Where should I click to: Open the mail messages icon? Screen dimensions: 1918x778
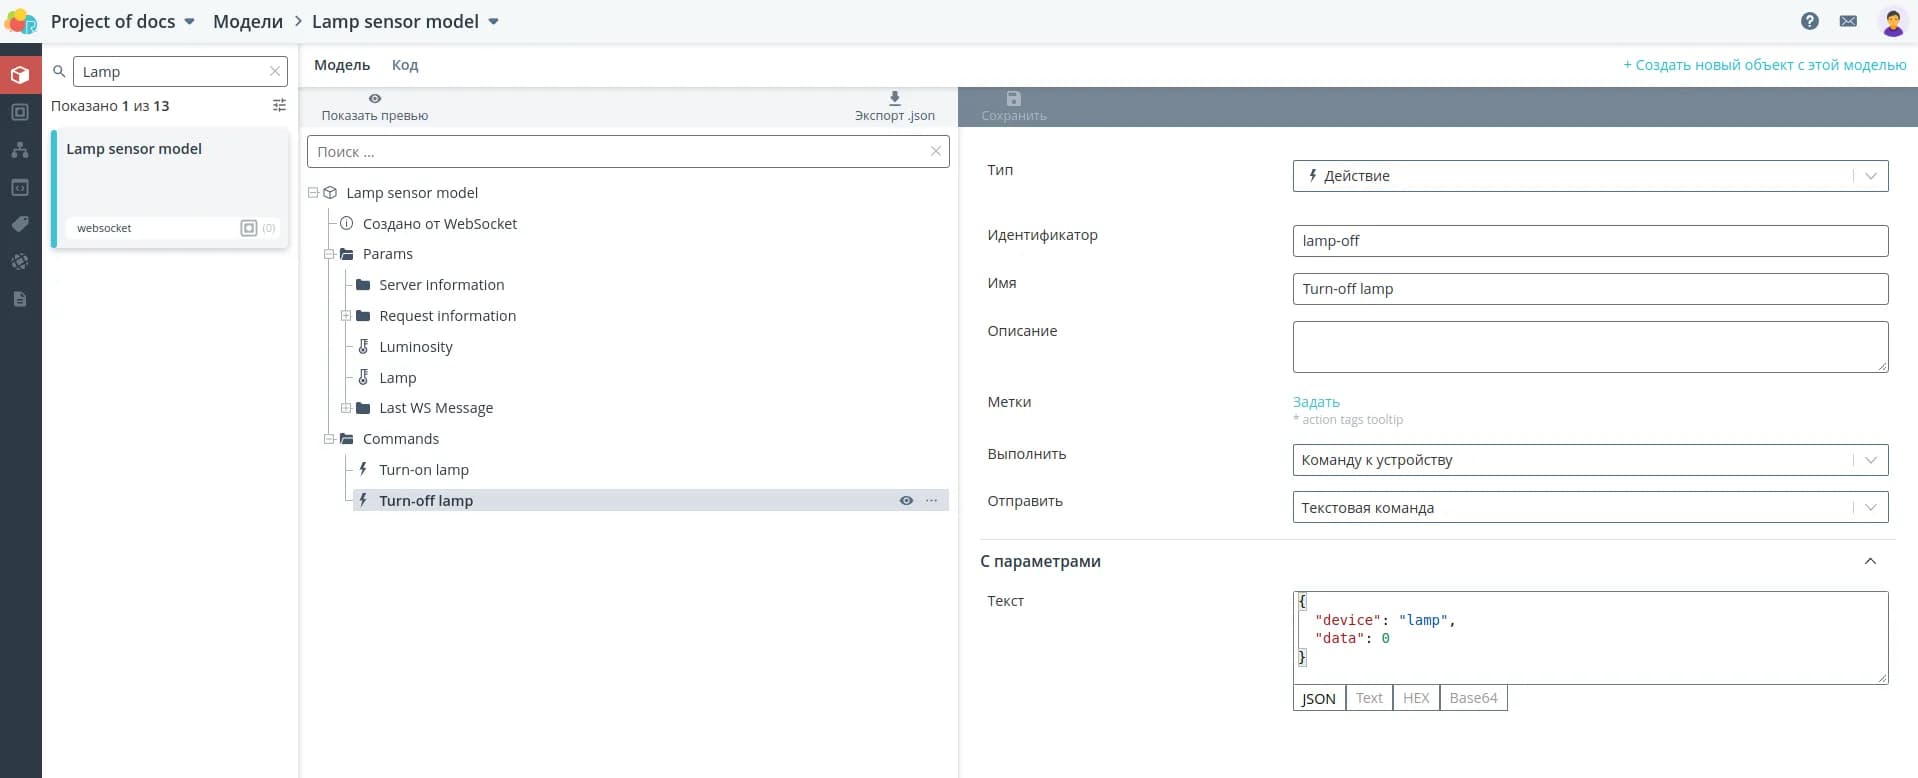1848,21
